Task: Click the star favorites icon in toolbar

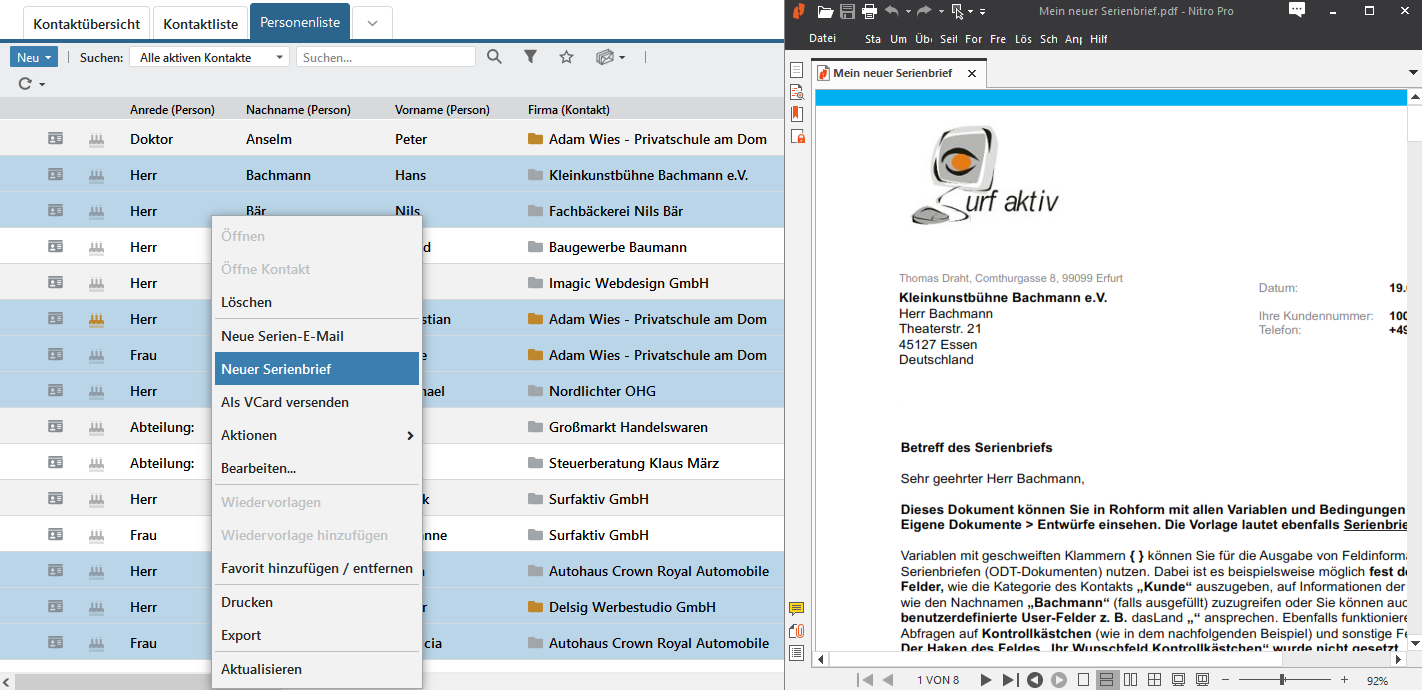Action: point(566,57)
